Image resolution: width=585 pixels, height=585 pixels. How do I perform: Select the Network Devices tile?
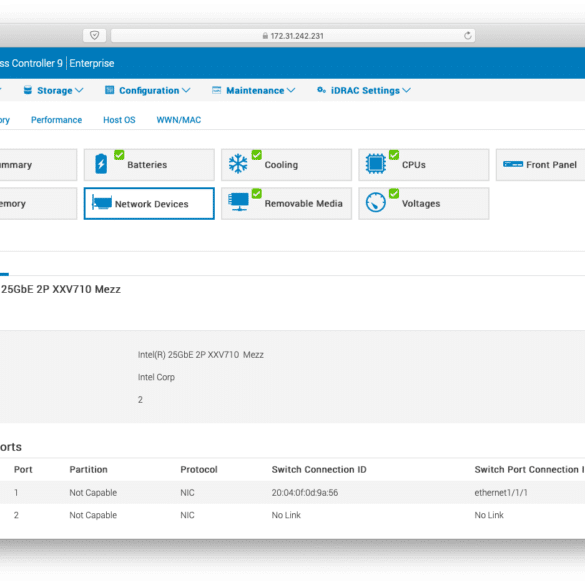[149, 203]
